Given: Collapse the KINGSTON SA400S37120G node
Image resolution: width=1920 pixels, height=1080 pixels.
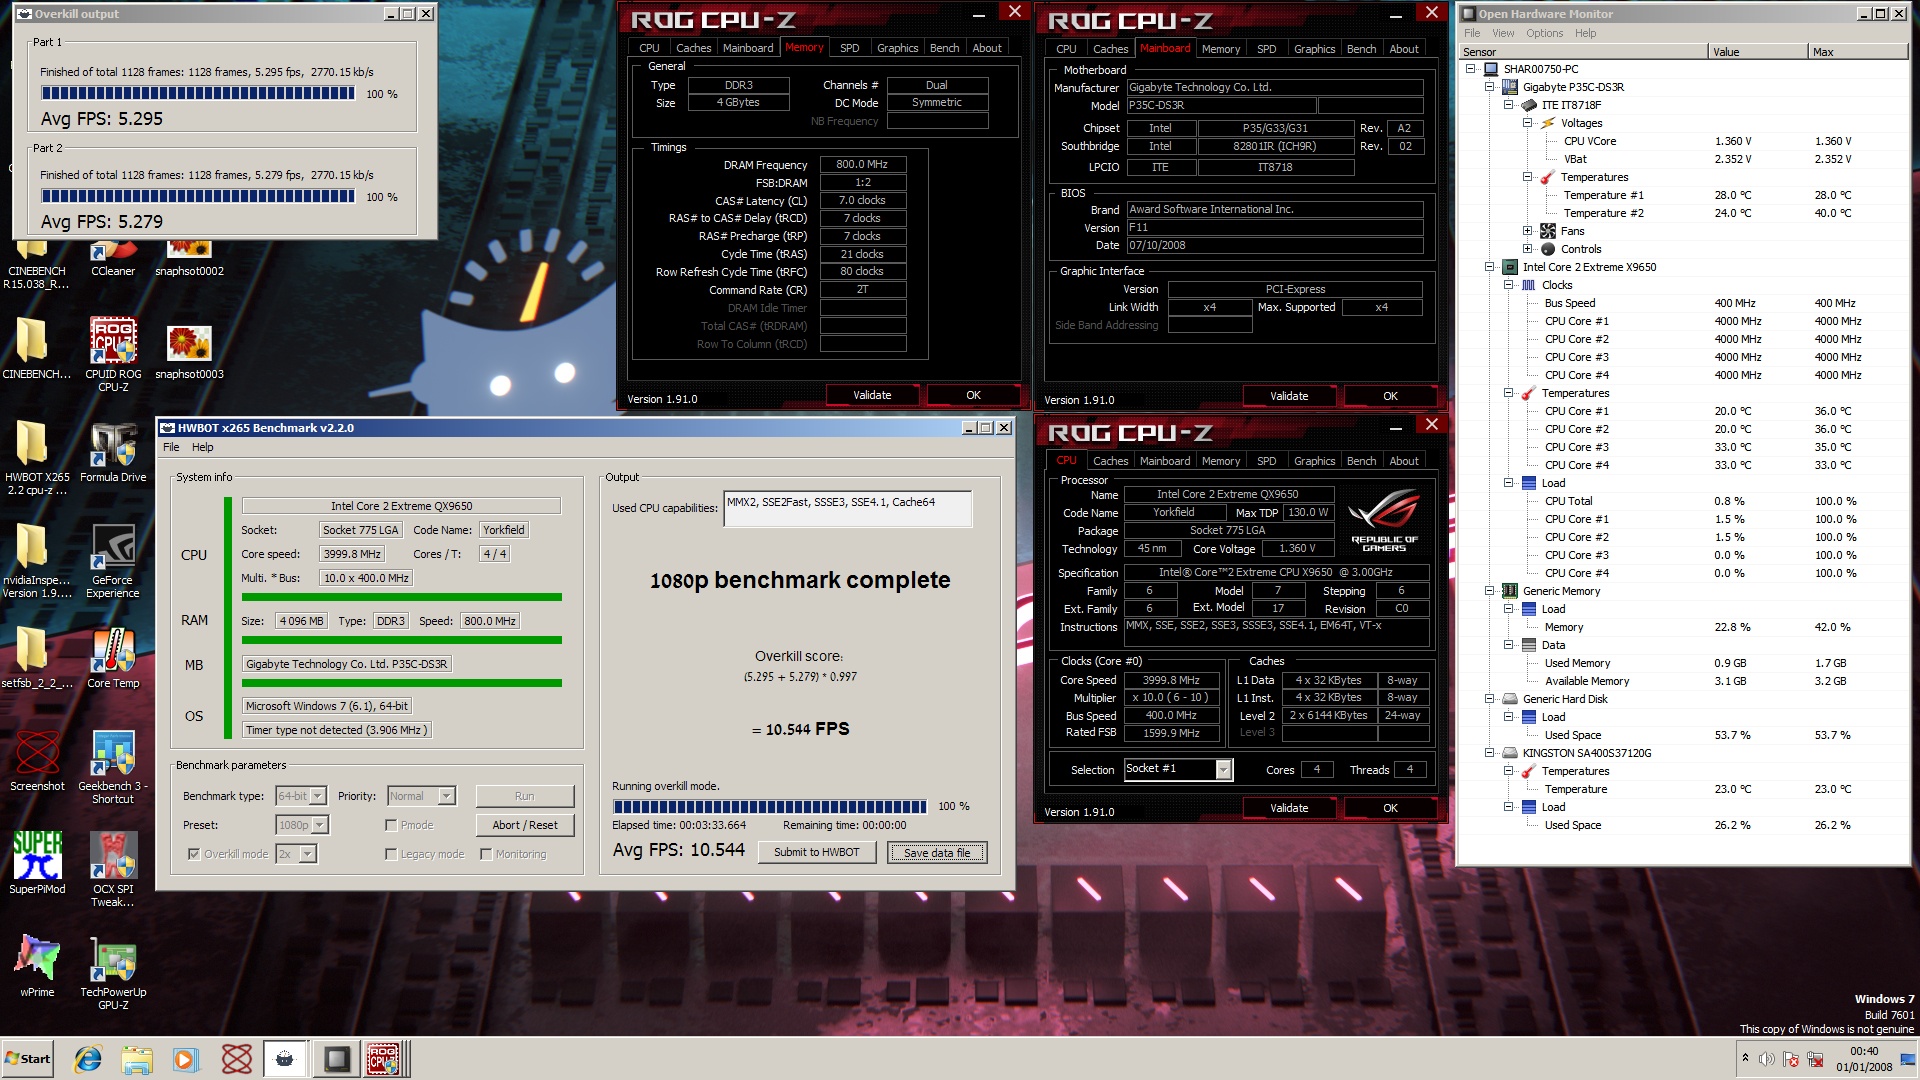Looking at the screenshot, I should [x=1490, y=753].
